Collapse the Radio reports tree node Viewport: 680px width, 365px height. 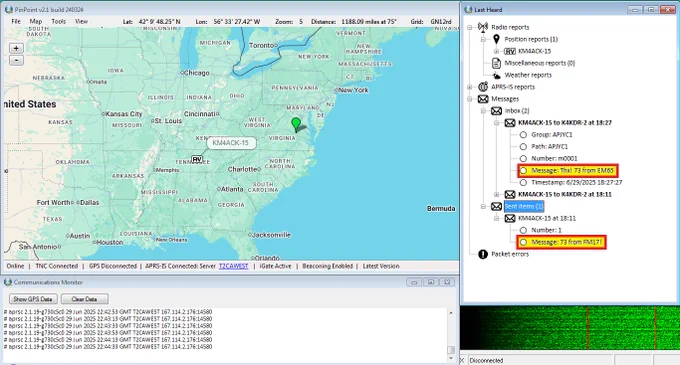pyautogui.click(x=469, y=27)
